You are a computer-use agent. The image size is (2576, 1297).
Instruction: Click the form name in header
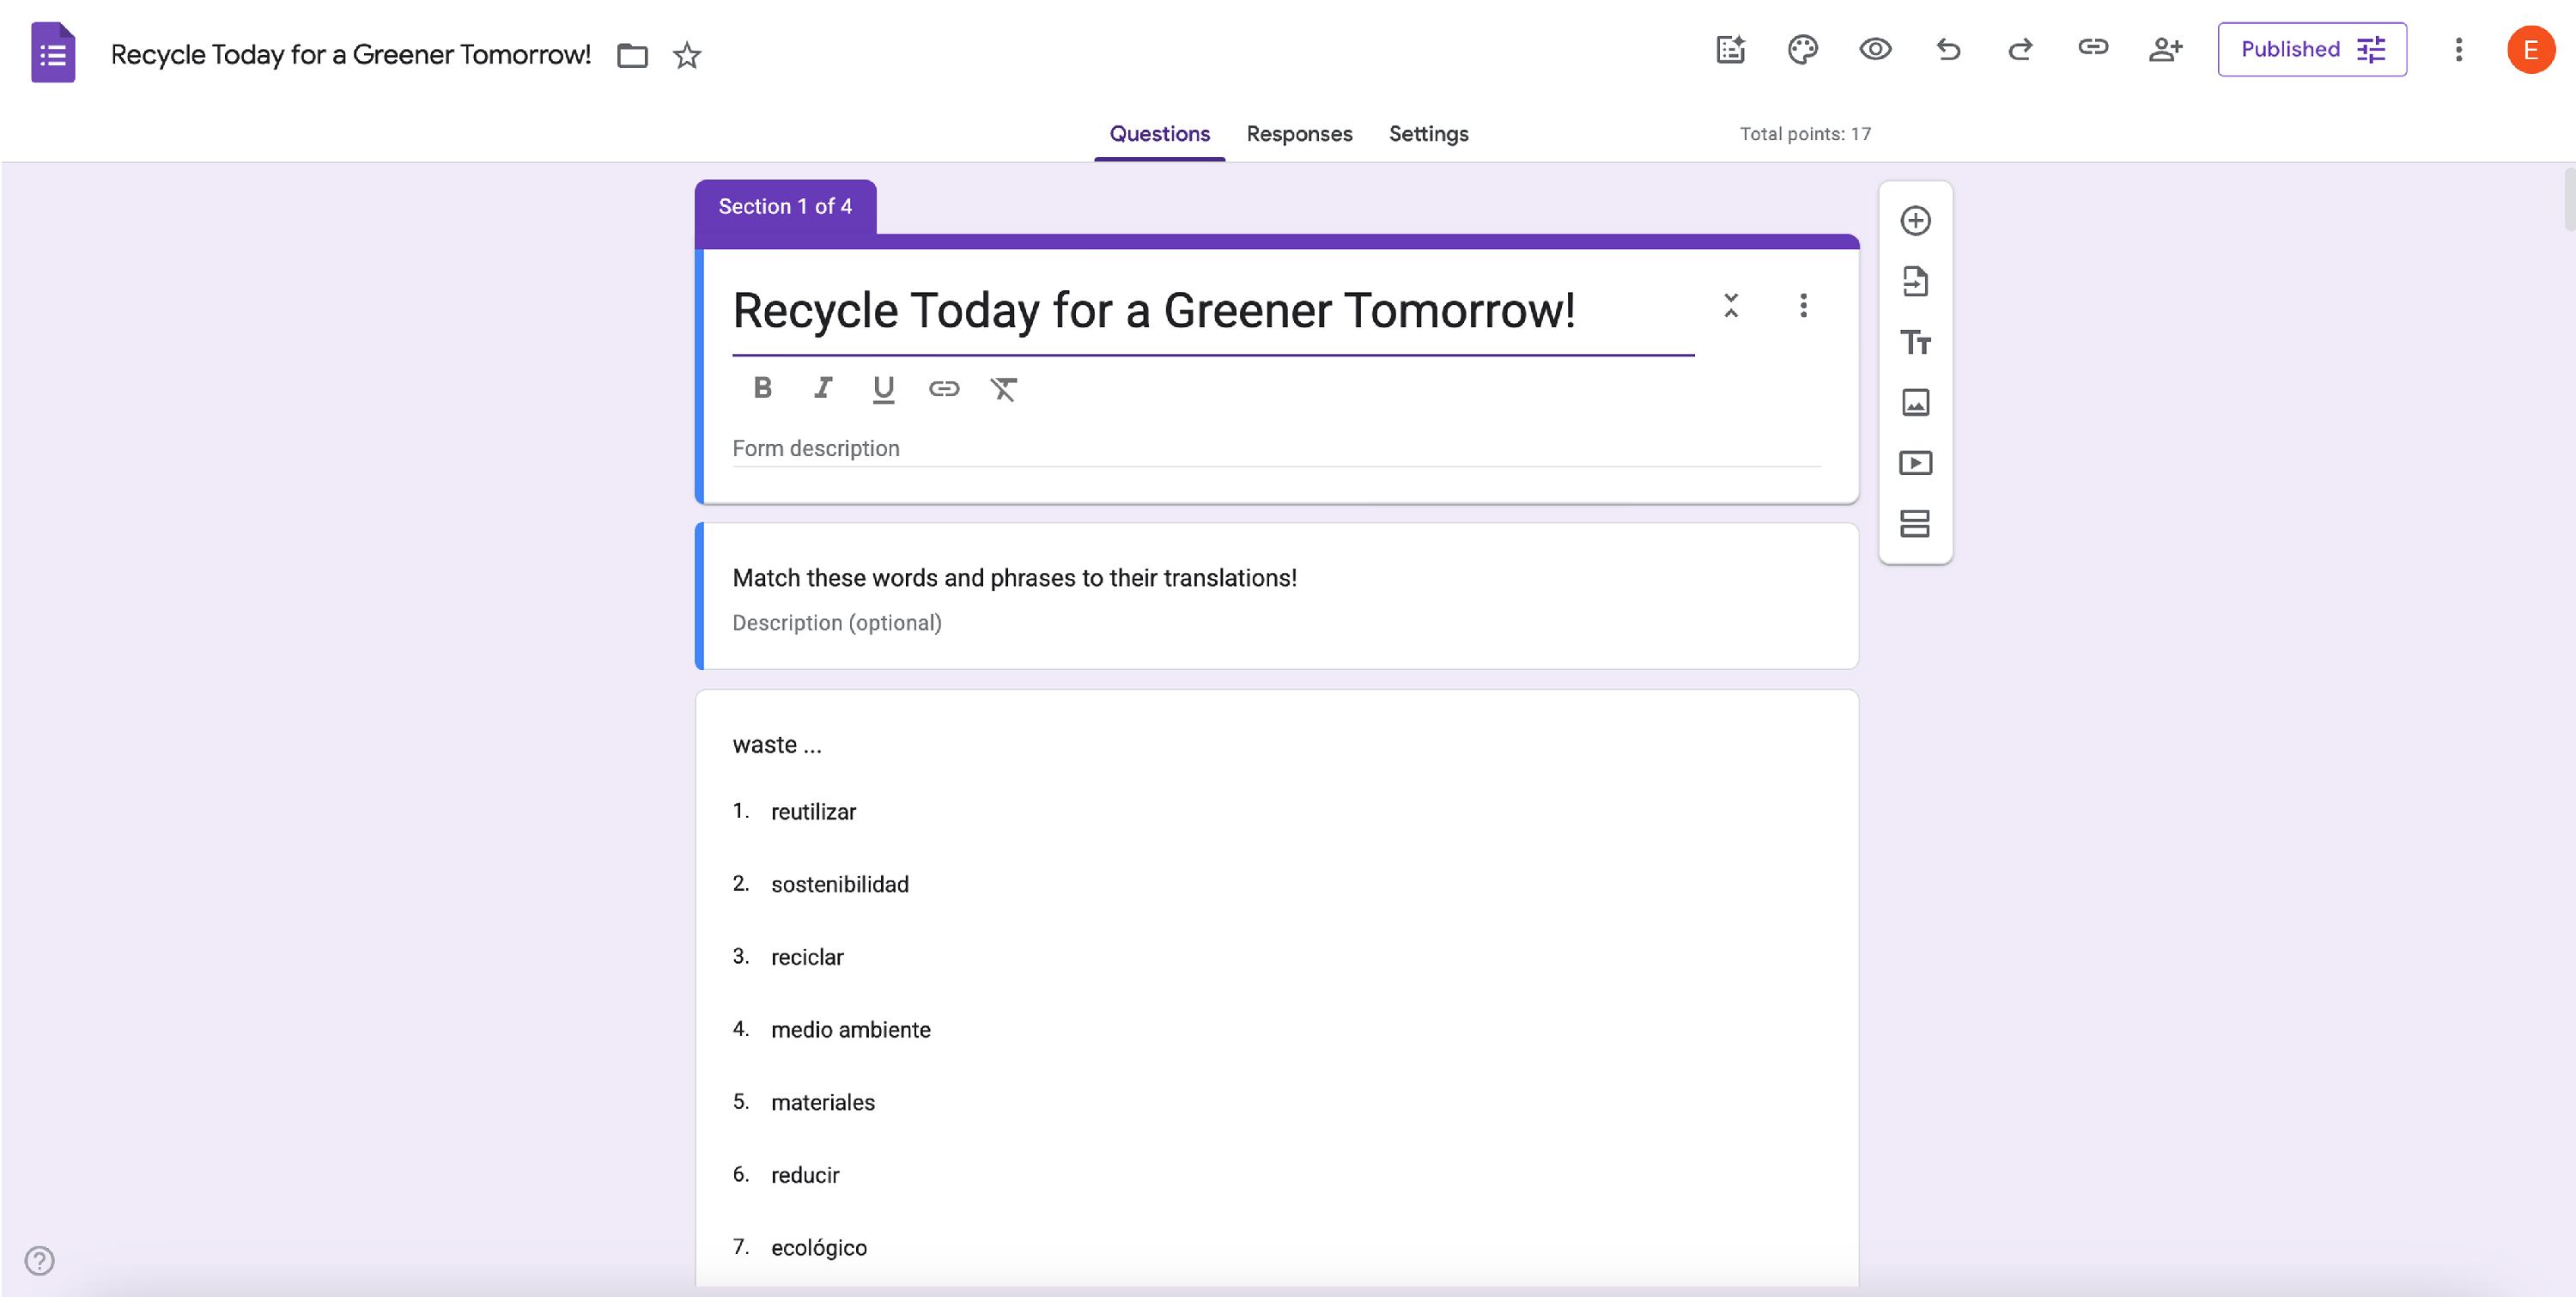[350, 54]
